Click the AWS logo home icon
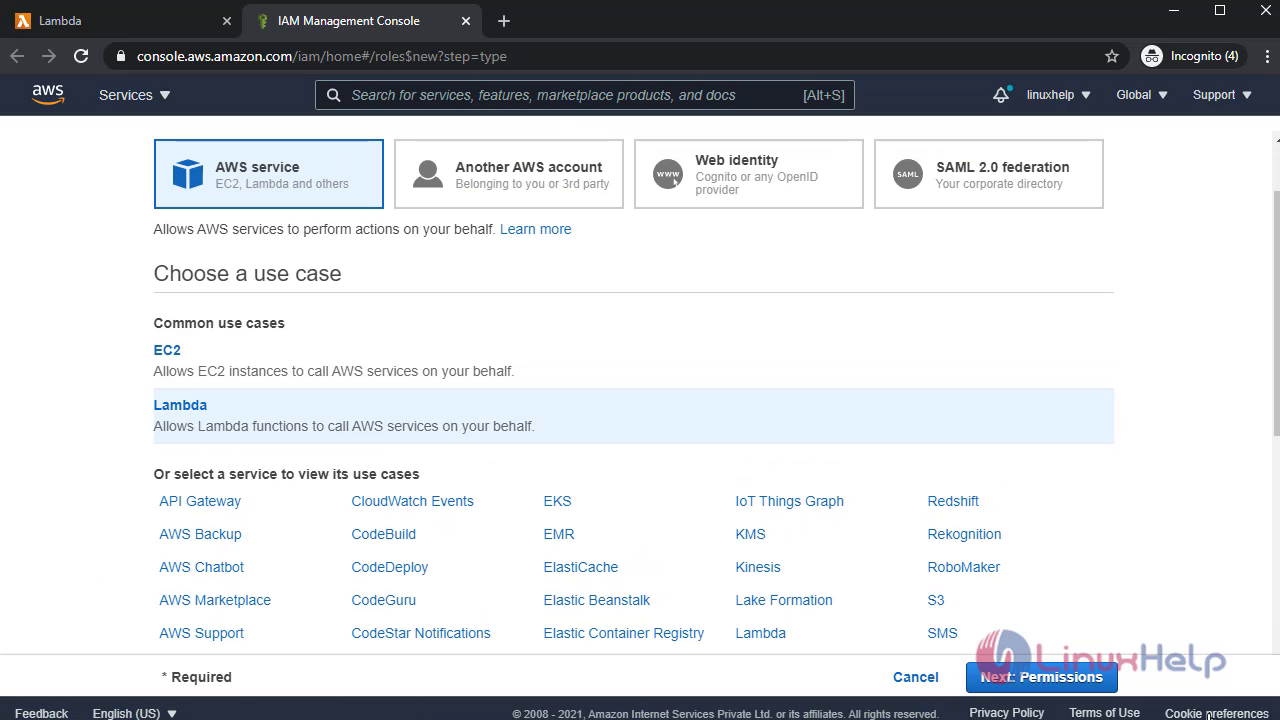 click(47, 94)
